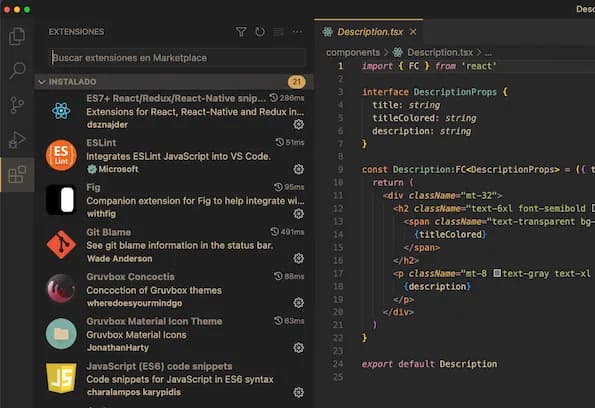Click the components breadcrumb
This screenshot has height=408, width=595.
pos(353,52)
